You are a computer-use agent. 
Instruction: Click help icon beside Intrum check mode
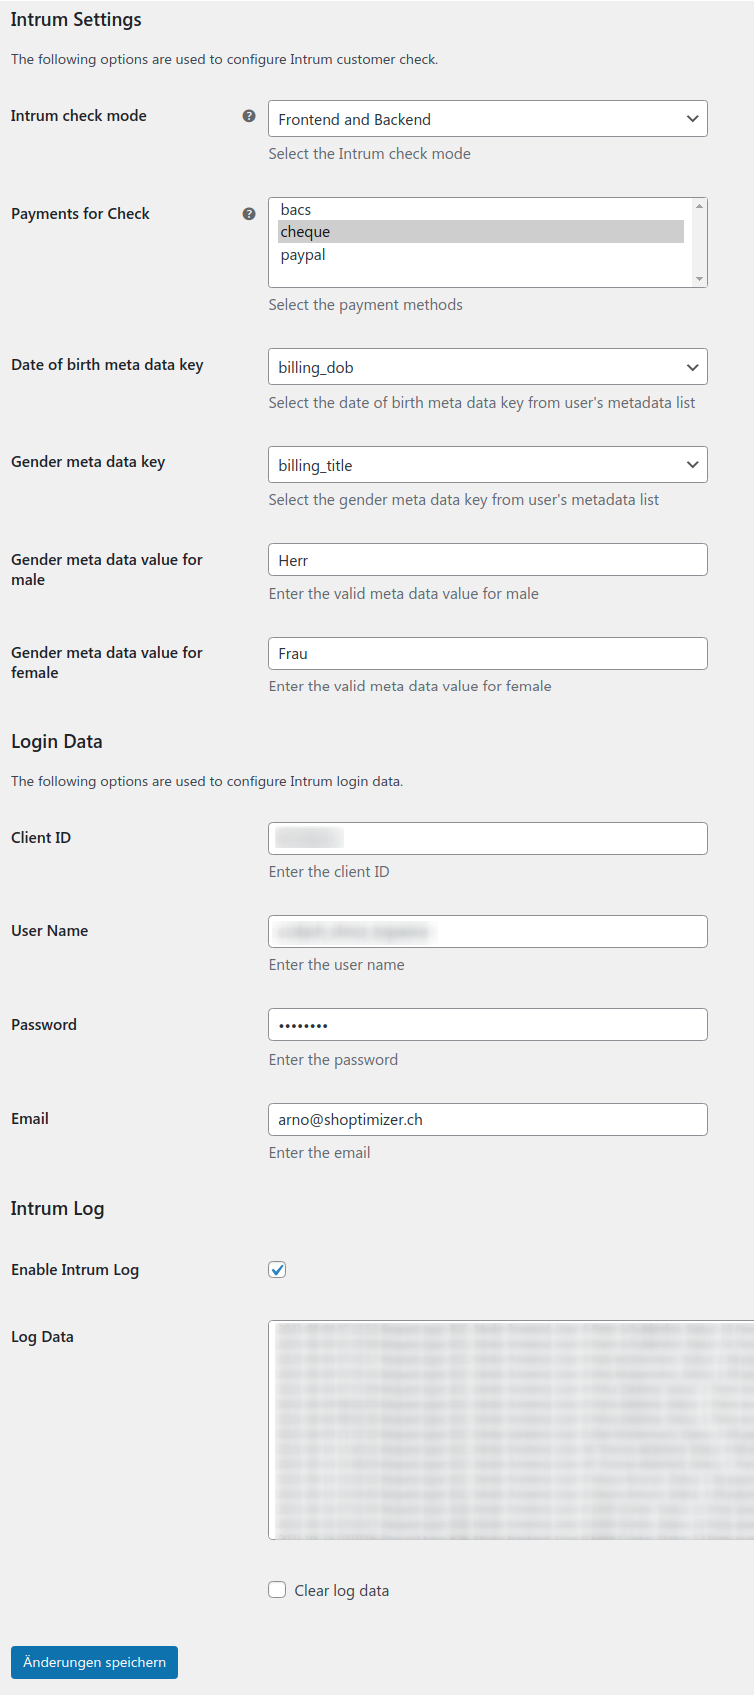(x=249, y=116)
